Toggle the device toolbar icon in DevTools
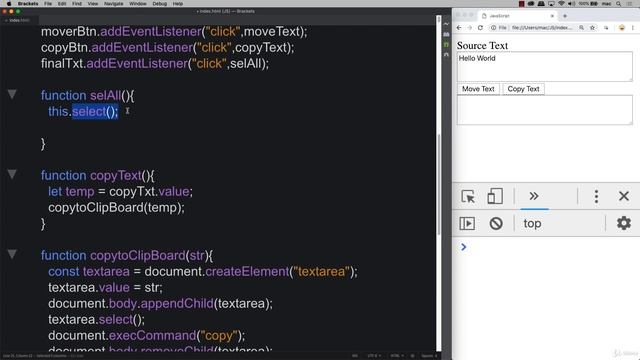640x360 pixels. pos(495,196)
